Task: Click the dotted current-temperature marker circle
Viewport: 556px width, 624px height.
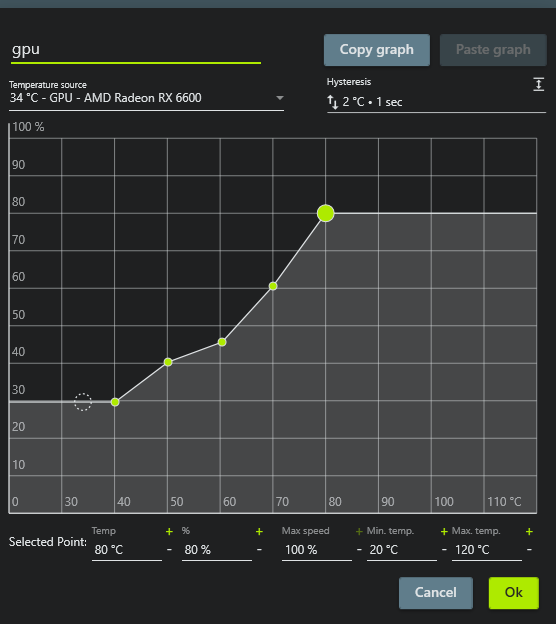Action: coord(83,402)
